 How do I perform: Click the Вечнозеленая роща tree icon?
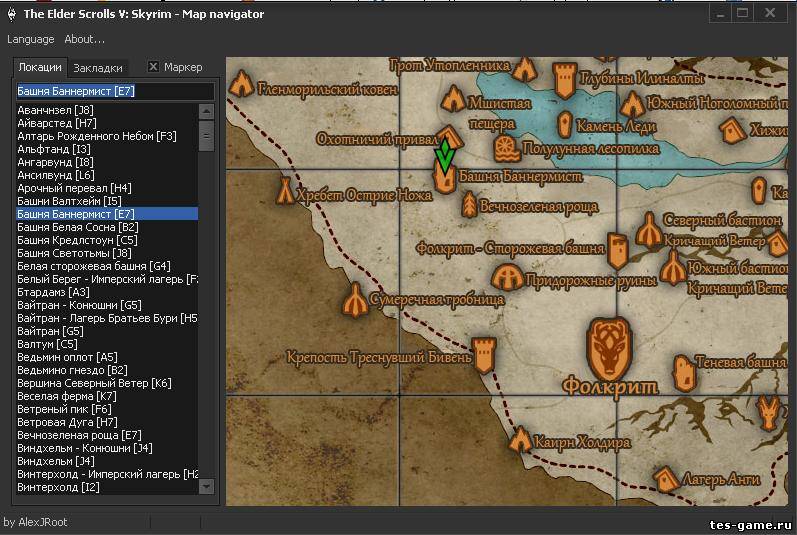click(x=469, y=205)
